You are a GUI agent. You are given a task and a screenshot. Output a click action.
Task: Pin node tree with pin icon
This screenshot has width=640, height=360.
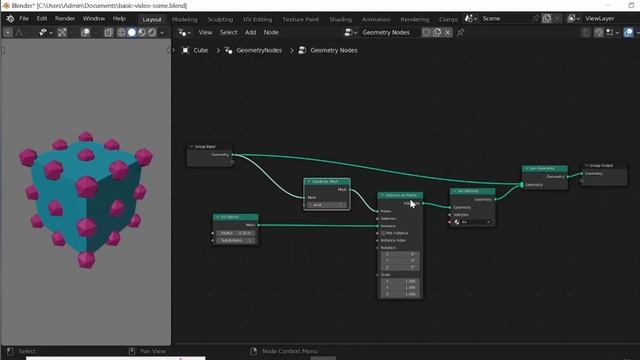[460, 32]
